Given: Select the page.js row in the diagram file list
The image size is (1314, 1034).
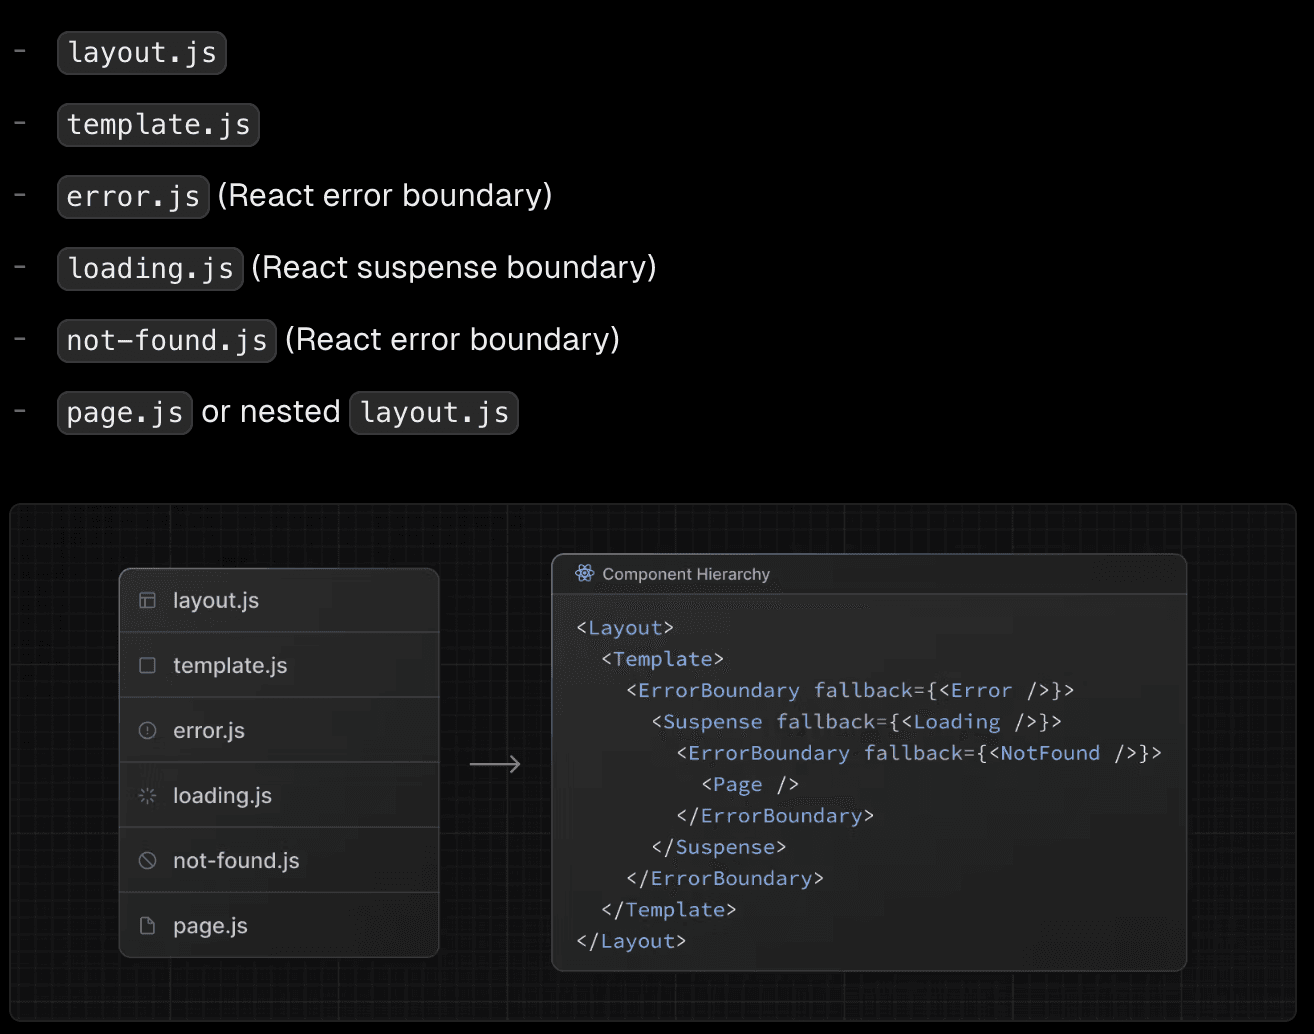Looking at the screenshot, I should pyautogui.click(x=279, y=925).
